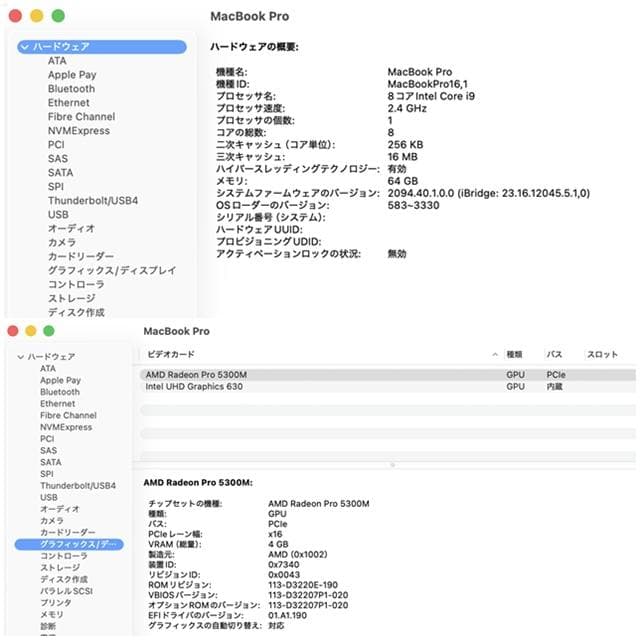Open SPI in hardware overview window sidebar
Viewport: 640px width, 640px height.
[56, 187]
